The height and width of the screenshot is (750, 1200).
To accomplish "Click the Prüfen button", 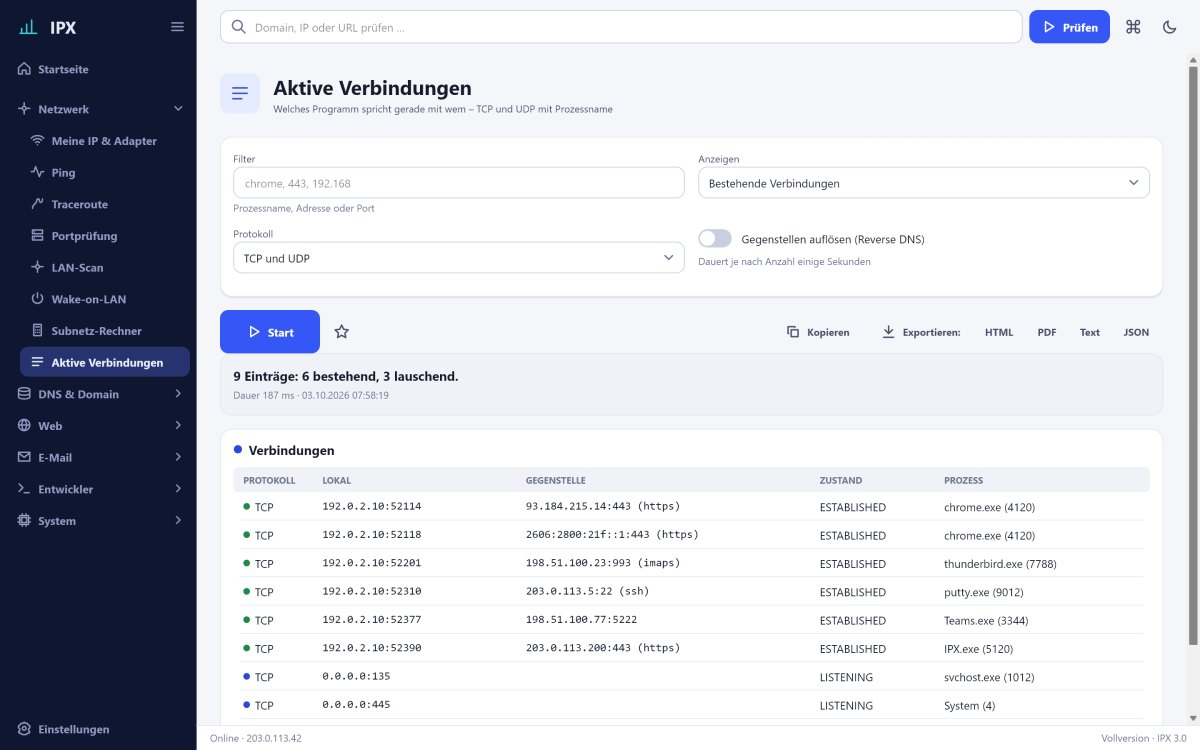I will click(1069, 27).
